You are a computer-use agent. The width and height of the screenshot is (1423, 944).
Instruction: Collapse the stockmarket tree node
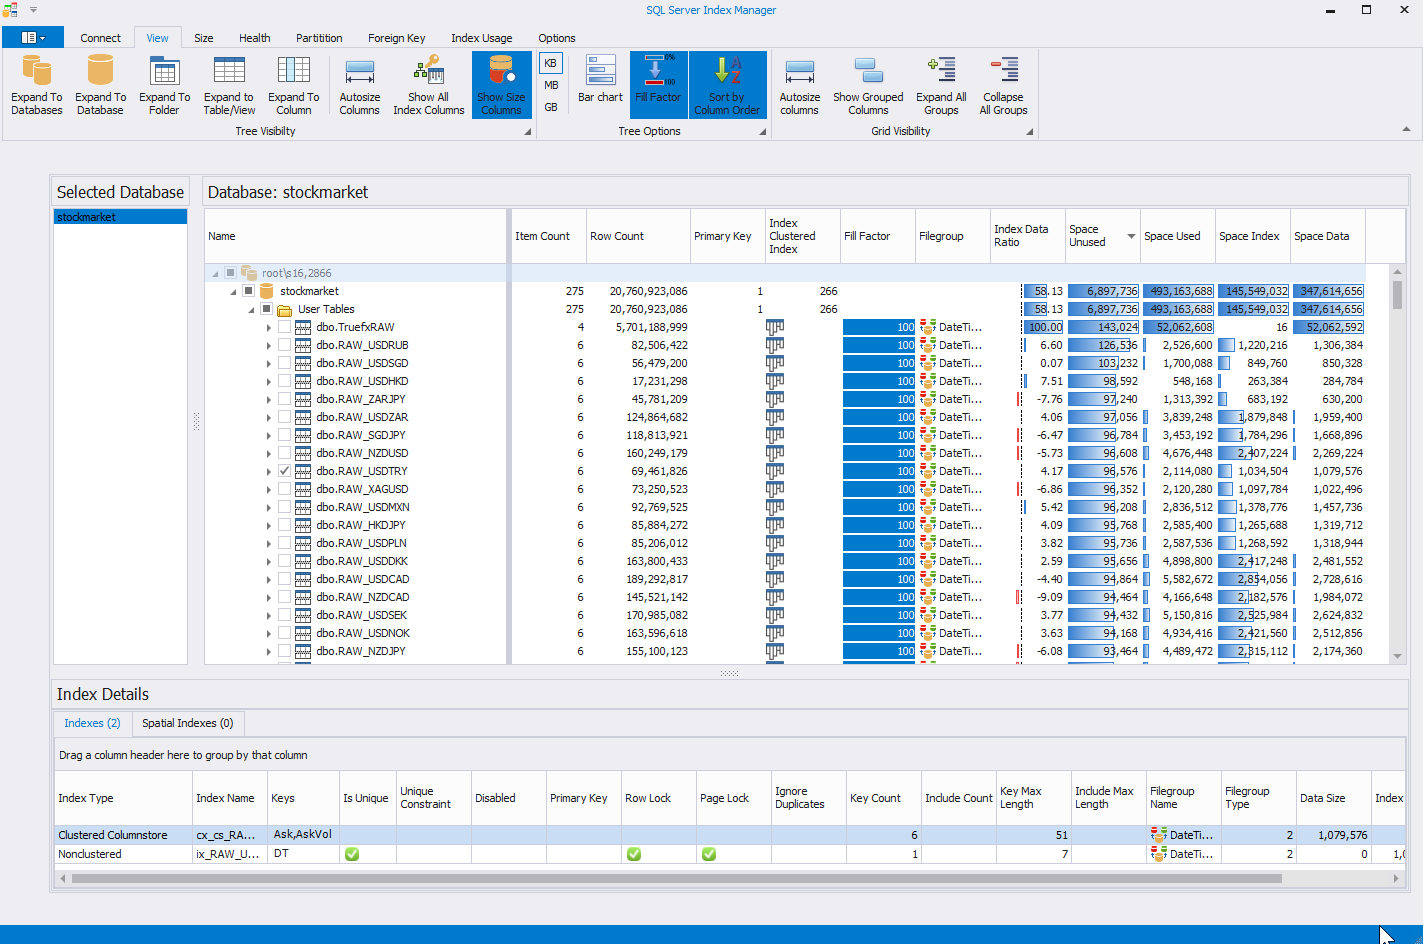click(233, 291)
